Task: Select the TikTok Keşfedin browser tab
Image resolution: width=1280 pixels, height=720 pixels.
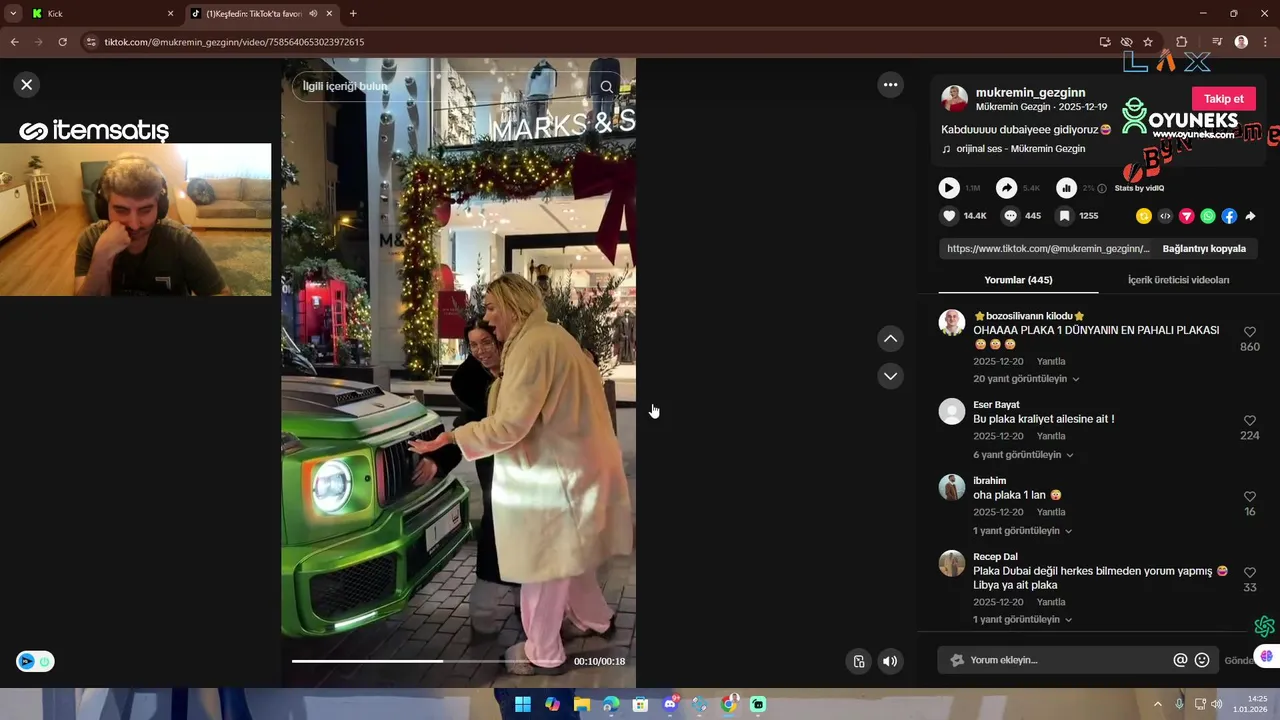Action: click(x=262, y=14)
